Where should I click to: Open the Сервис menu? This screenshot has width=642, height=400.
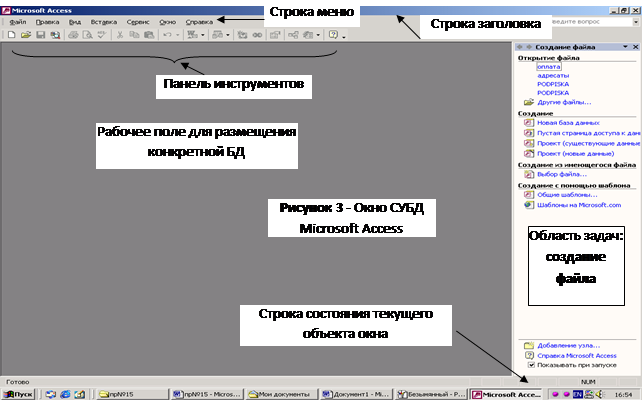pos(138,22)
